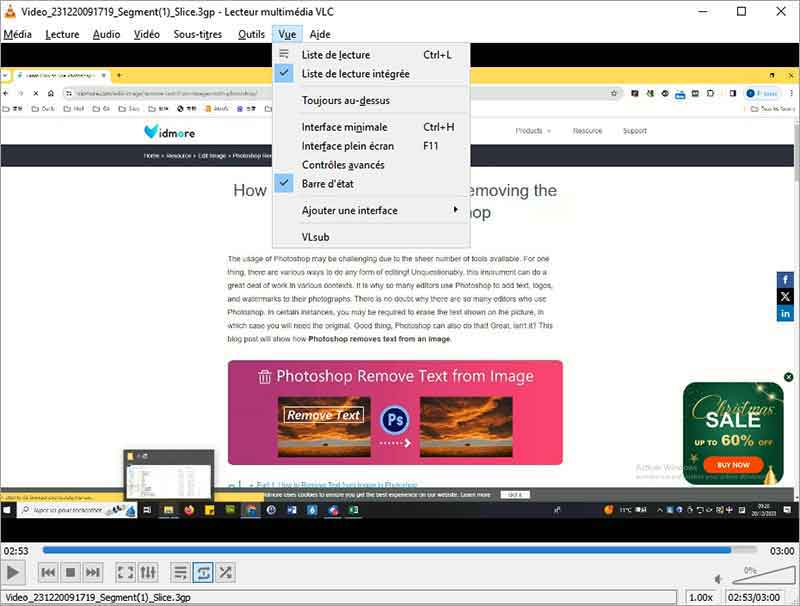Skip to the next media track

(x=93, y=572)
